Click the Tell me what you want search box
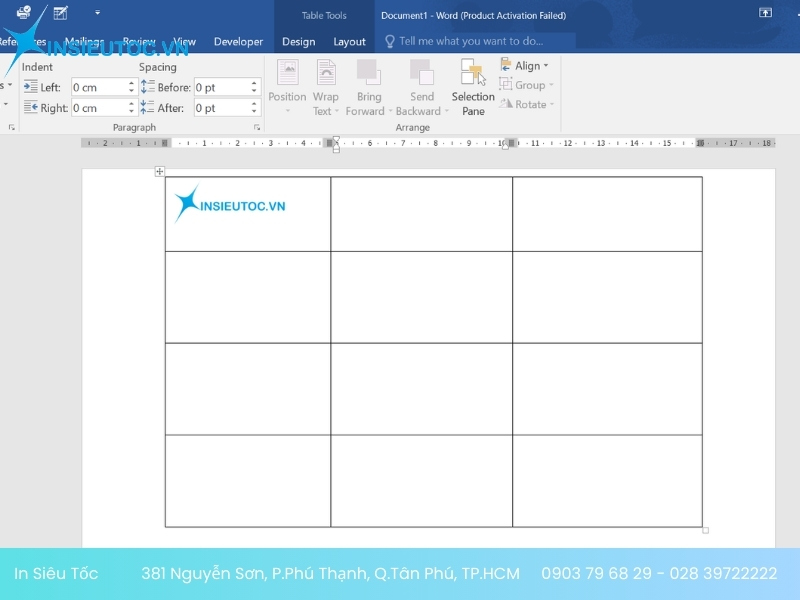 470,42
